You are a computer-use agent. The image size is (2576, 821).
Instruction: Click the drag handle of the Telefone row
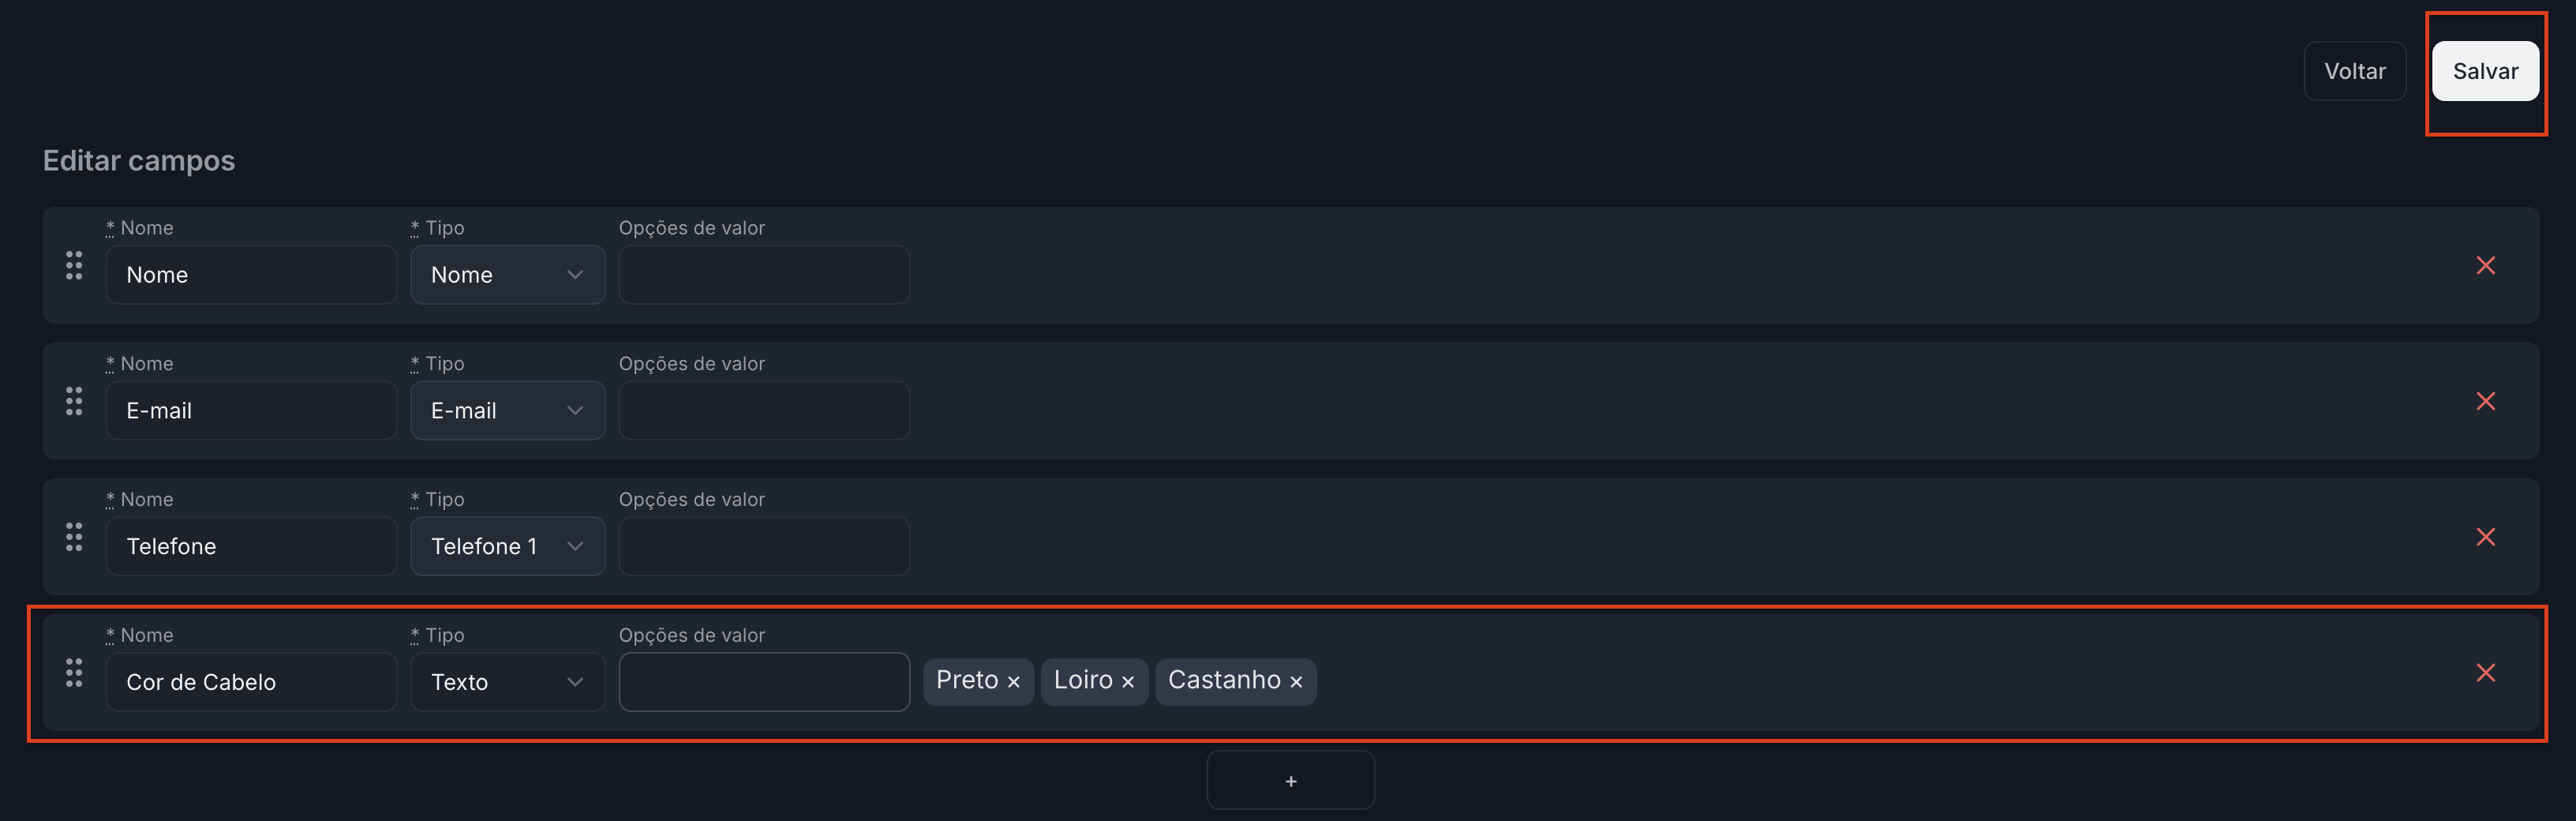pos(74,538)
